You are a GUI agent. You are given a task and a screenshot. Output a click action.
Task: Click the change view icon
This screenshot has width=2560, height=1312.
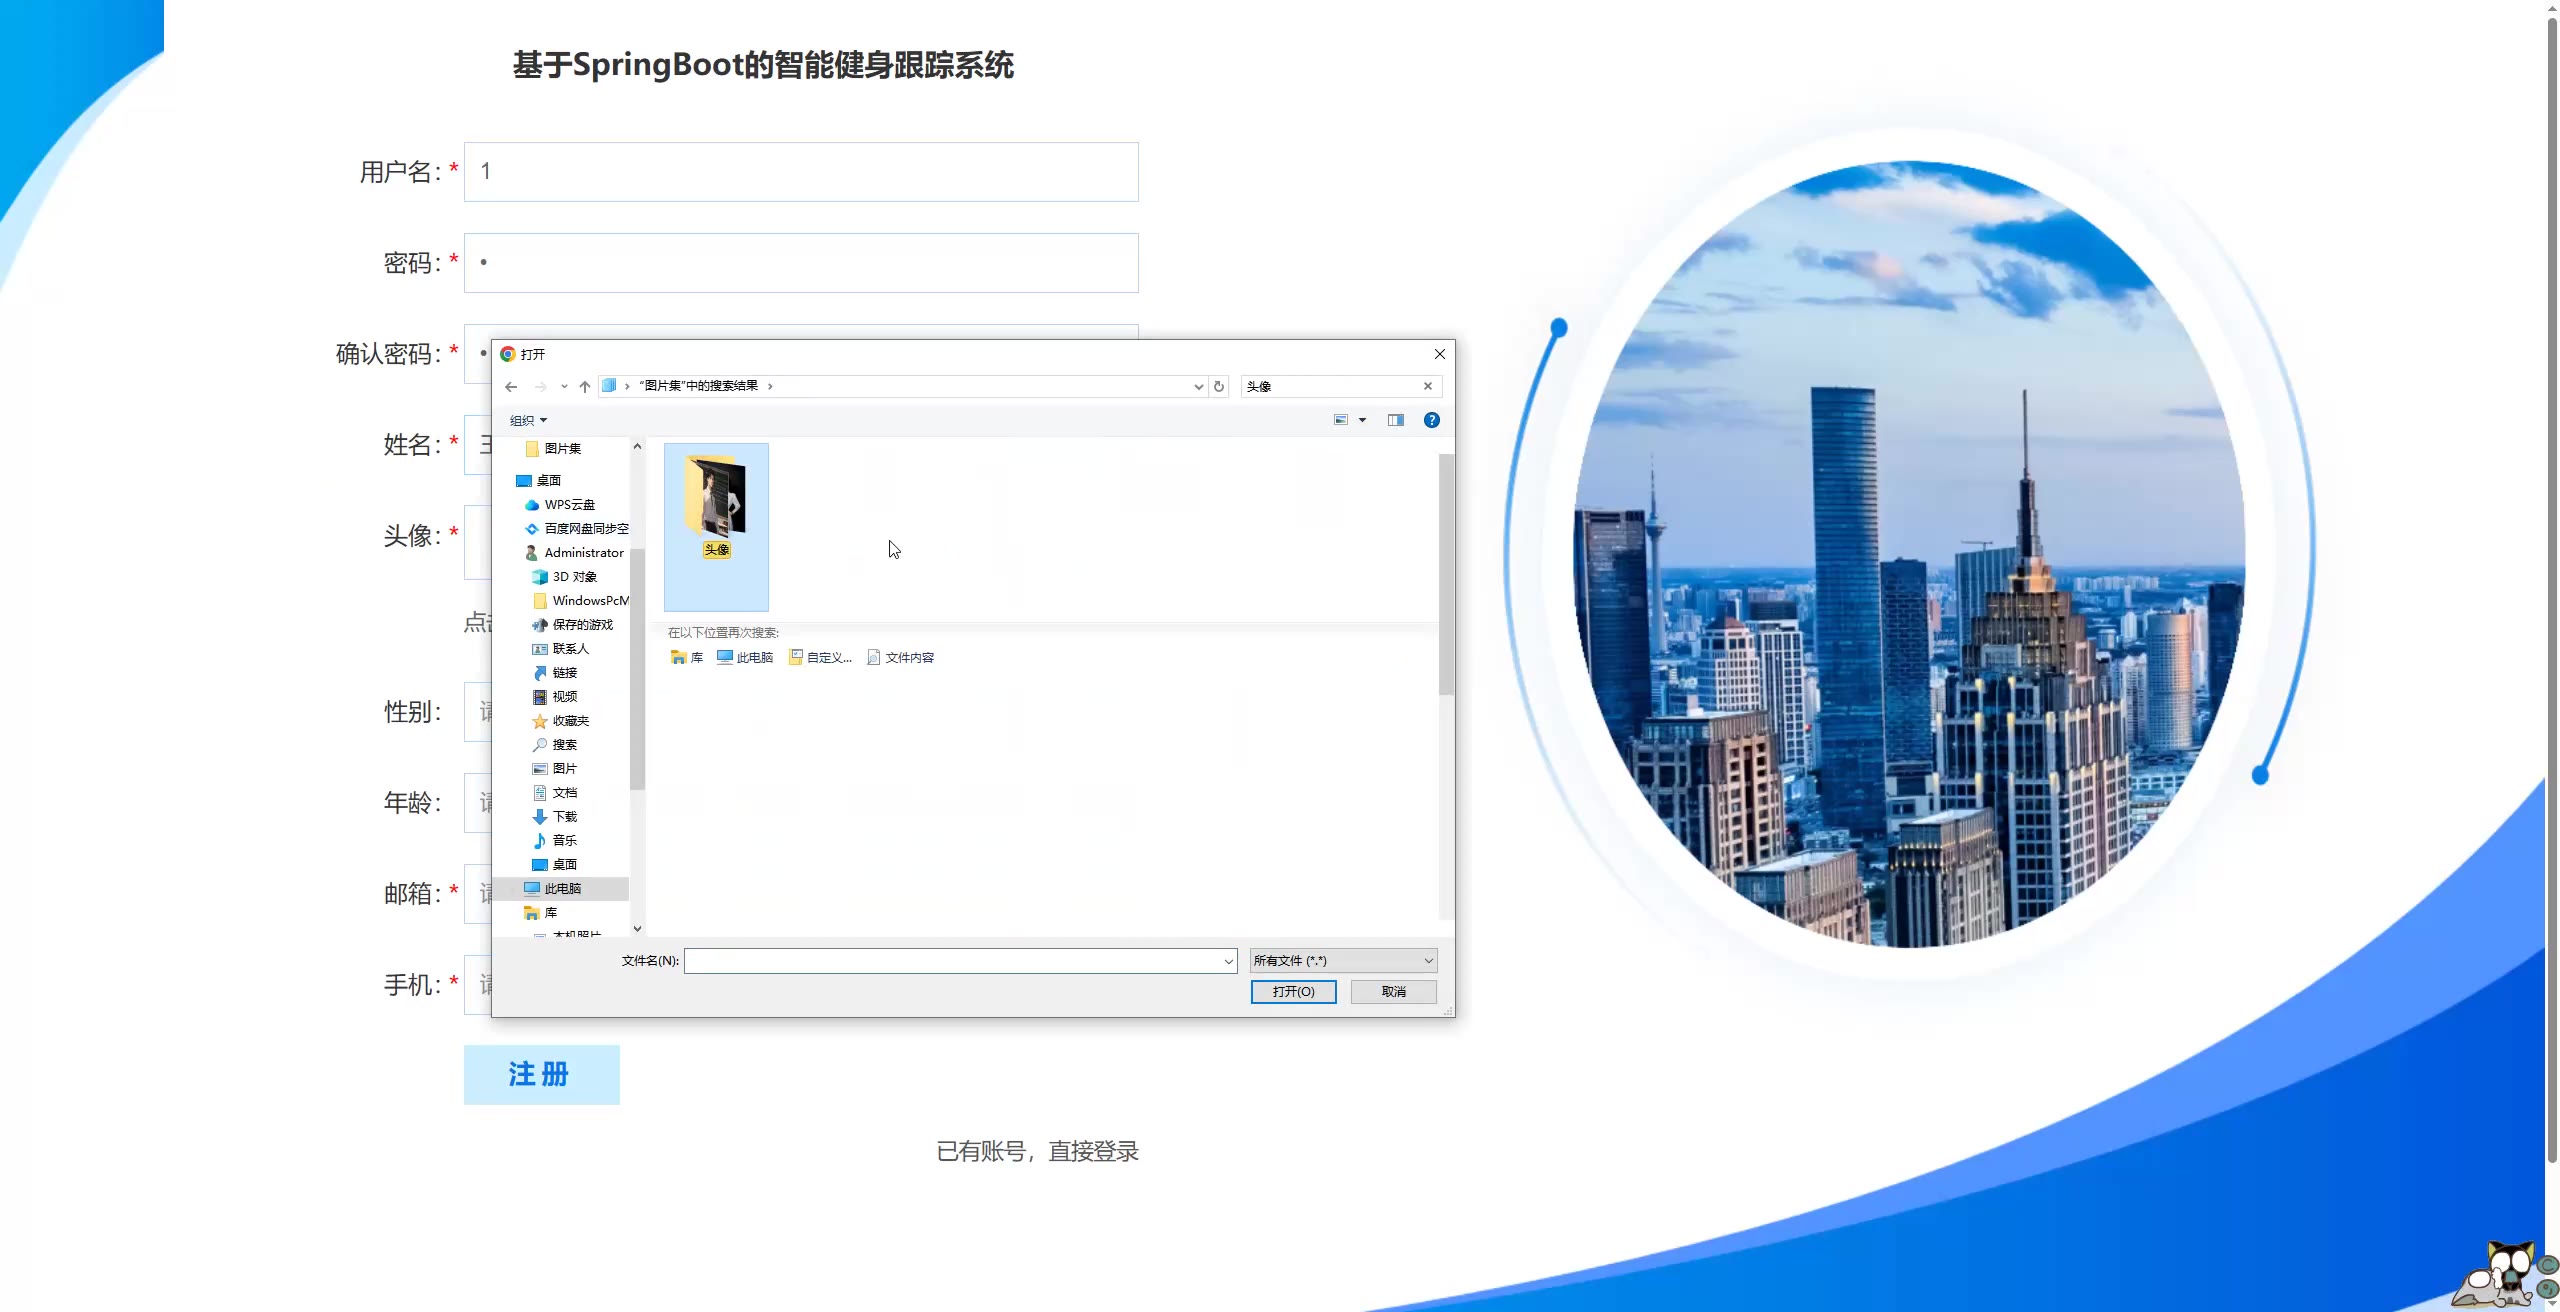(x=1341, y=420)
